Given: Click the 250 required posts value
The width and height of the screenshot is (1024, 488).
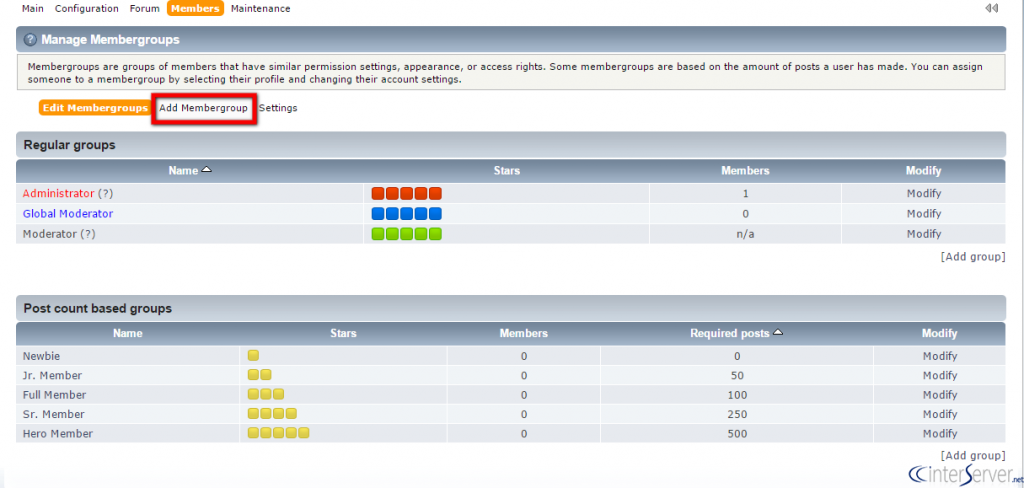Looking at the screenshot, I should point(737,414).
